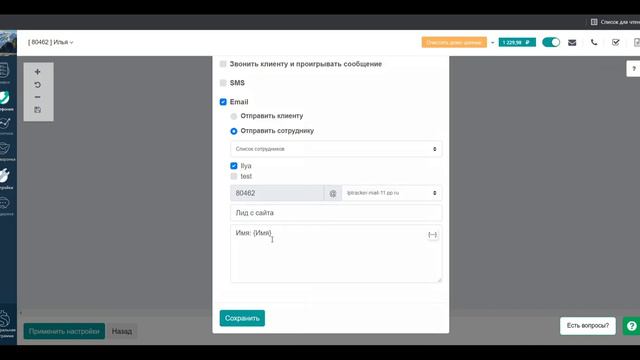Expand the '[ 80462 ] Илья' account menu
The image size is (640, 360).
[51, 42]
